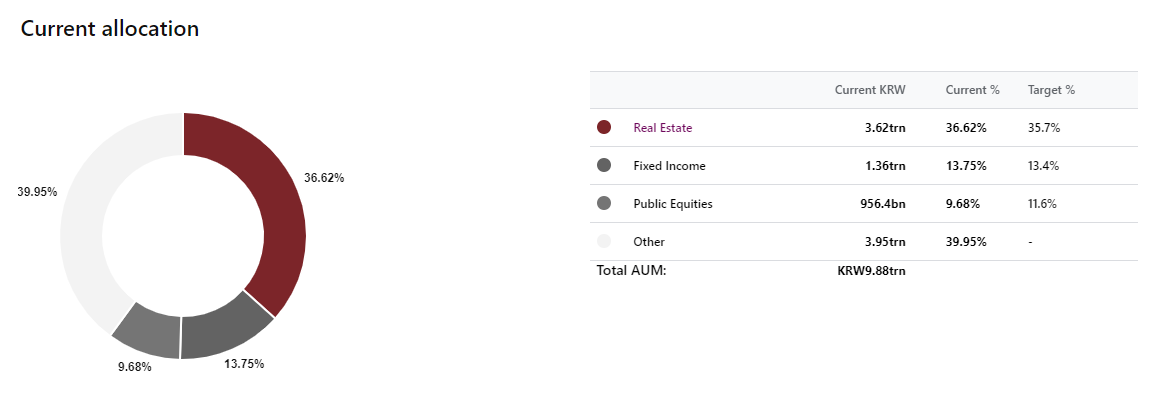
Task: Select the Public Equities donut slice
Action: (x=151, y=331)
